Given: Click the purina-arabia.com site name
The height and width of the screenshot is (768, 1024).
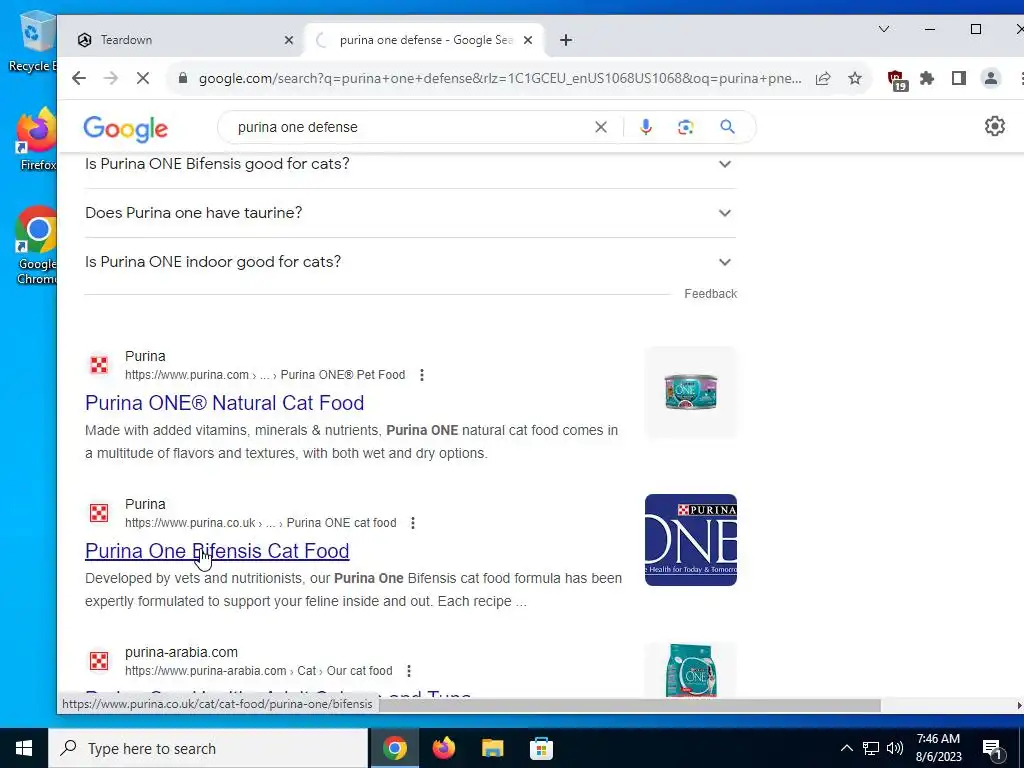Looking at the screenshot, I should (182, 652).
